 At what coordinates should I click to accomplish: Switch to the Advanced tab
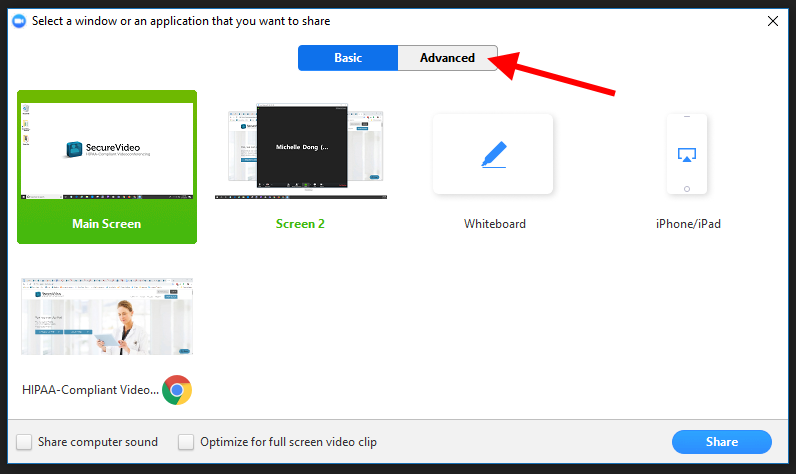click(x=447, y=58)
